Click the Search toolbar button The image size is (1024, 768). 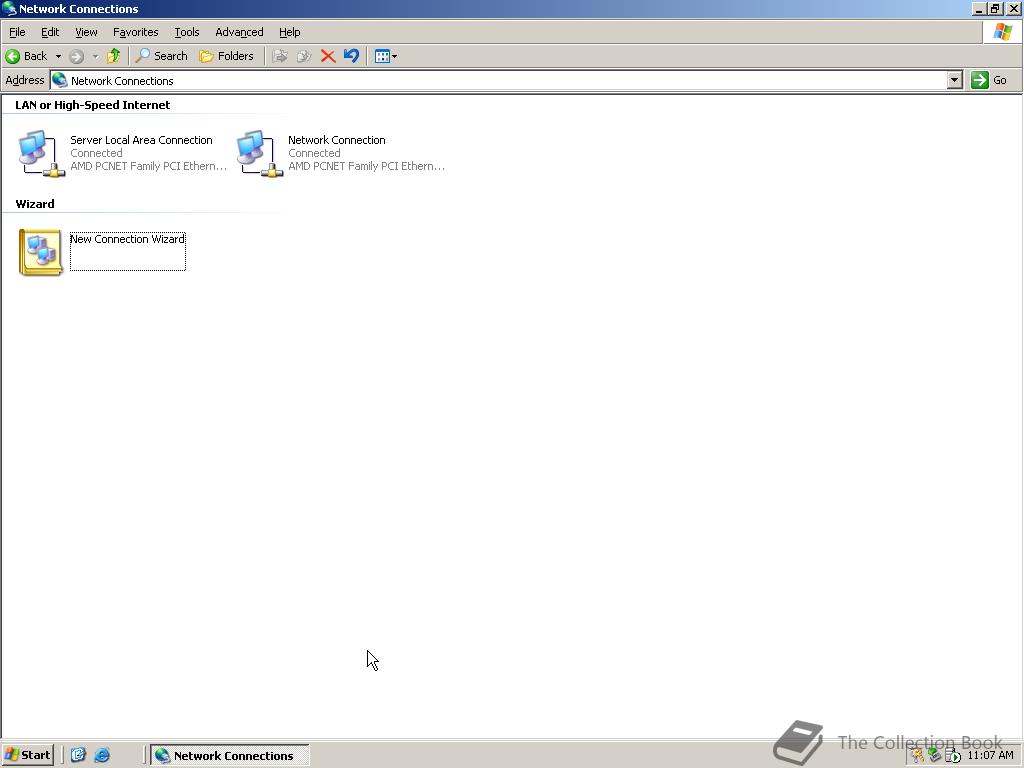pyautogui.click(x=161, y=56)
